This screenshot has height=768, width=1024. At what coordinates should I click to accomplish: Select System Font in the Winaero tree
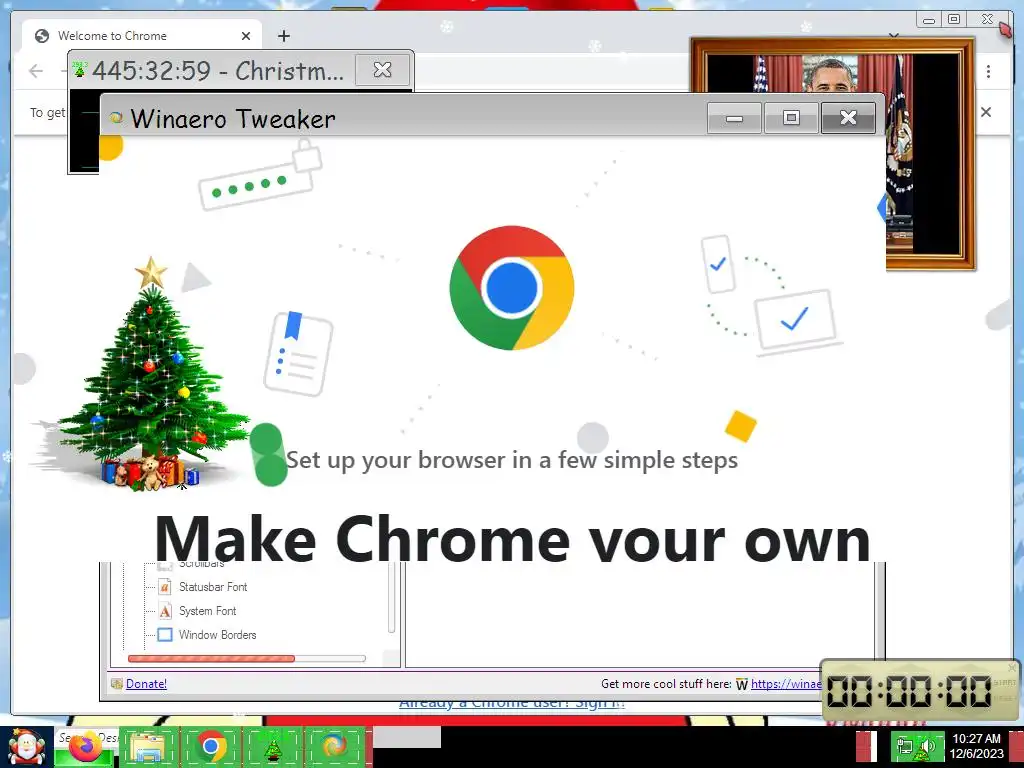(x=208, y=611)
